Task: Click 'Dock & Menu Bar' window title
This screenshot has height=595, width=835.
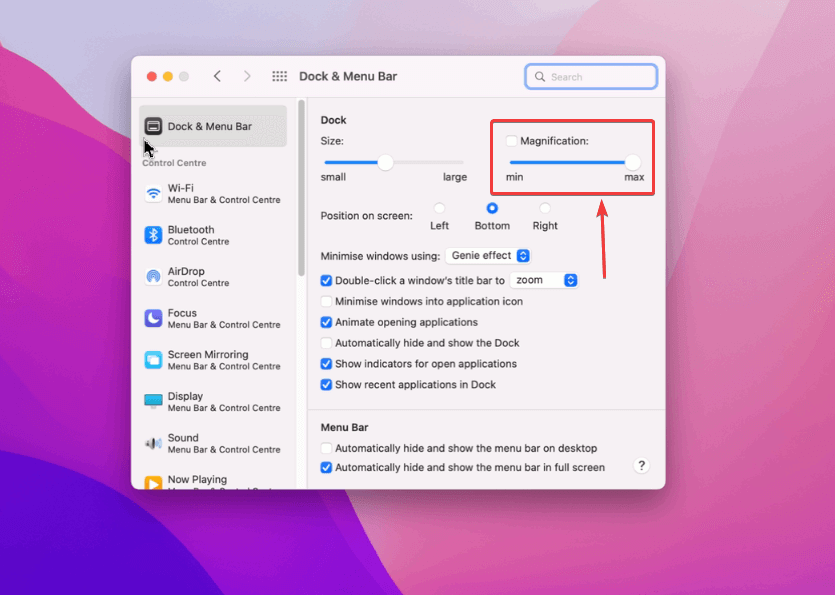Action: (x=348, y=76)
